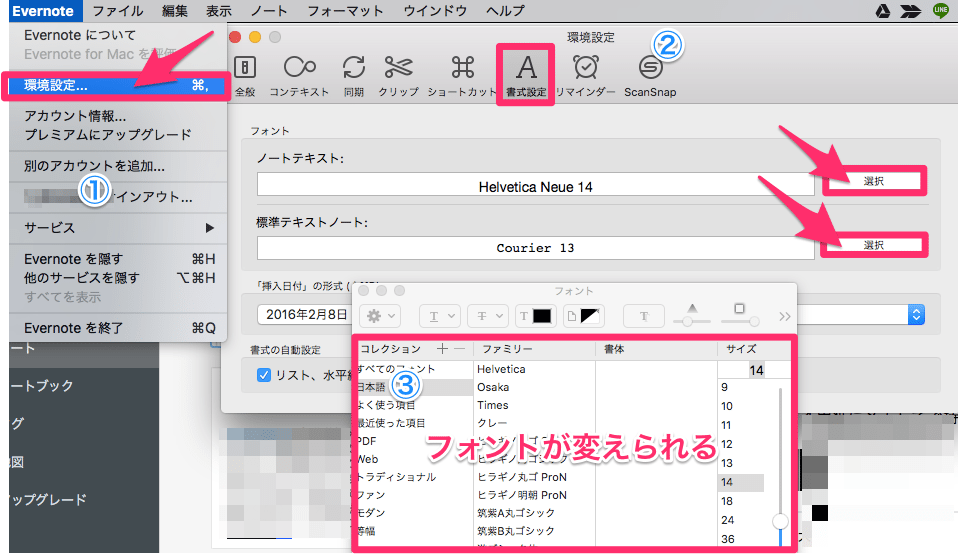Open the font panel gear actions menu
The width and height of the screenshot is (958, 554).
coord(380,316)
